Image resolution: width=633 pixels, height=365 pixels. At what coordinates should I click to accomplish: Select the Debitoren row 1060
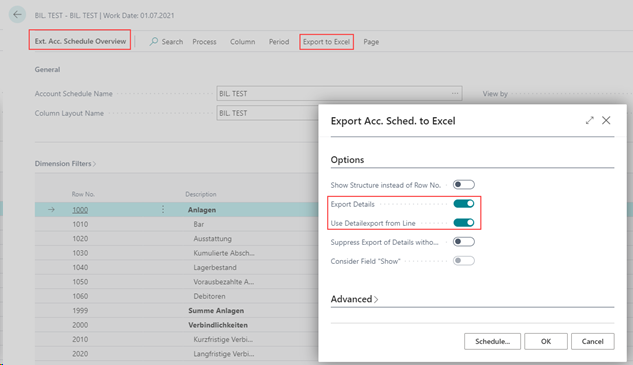pos(176,296)
